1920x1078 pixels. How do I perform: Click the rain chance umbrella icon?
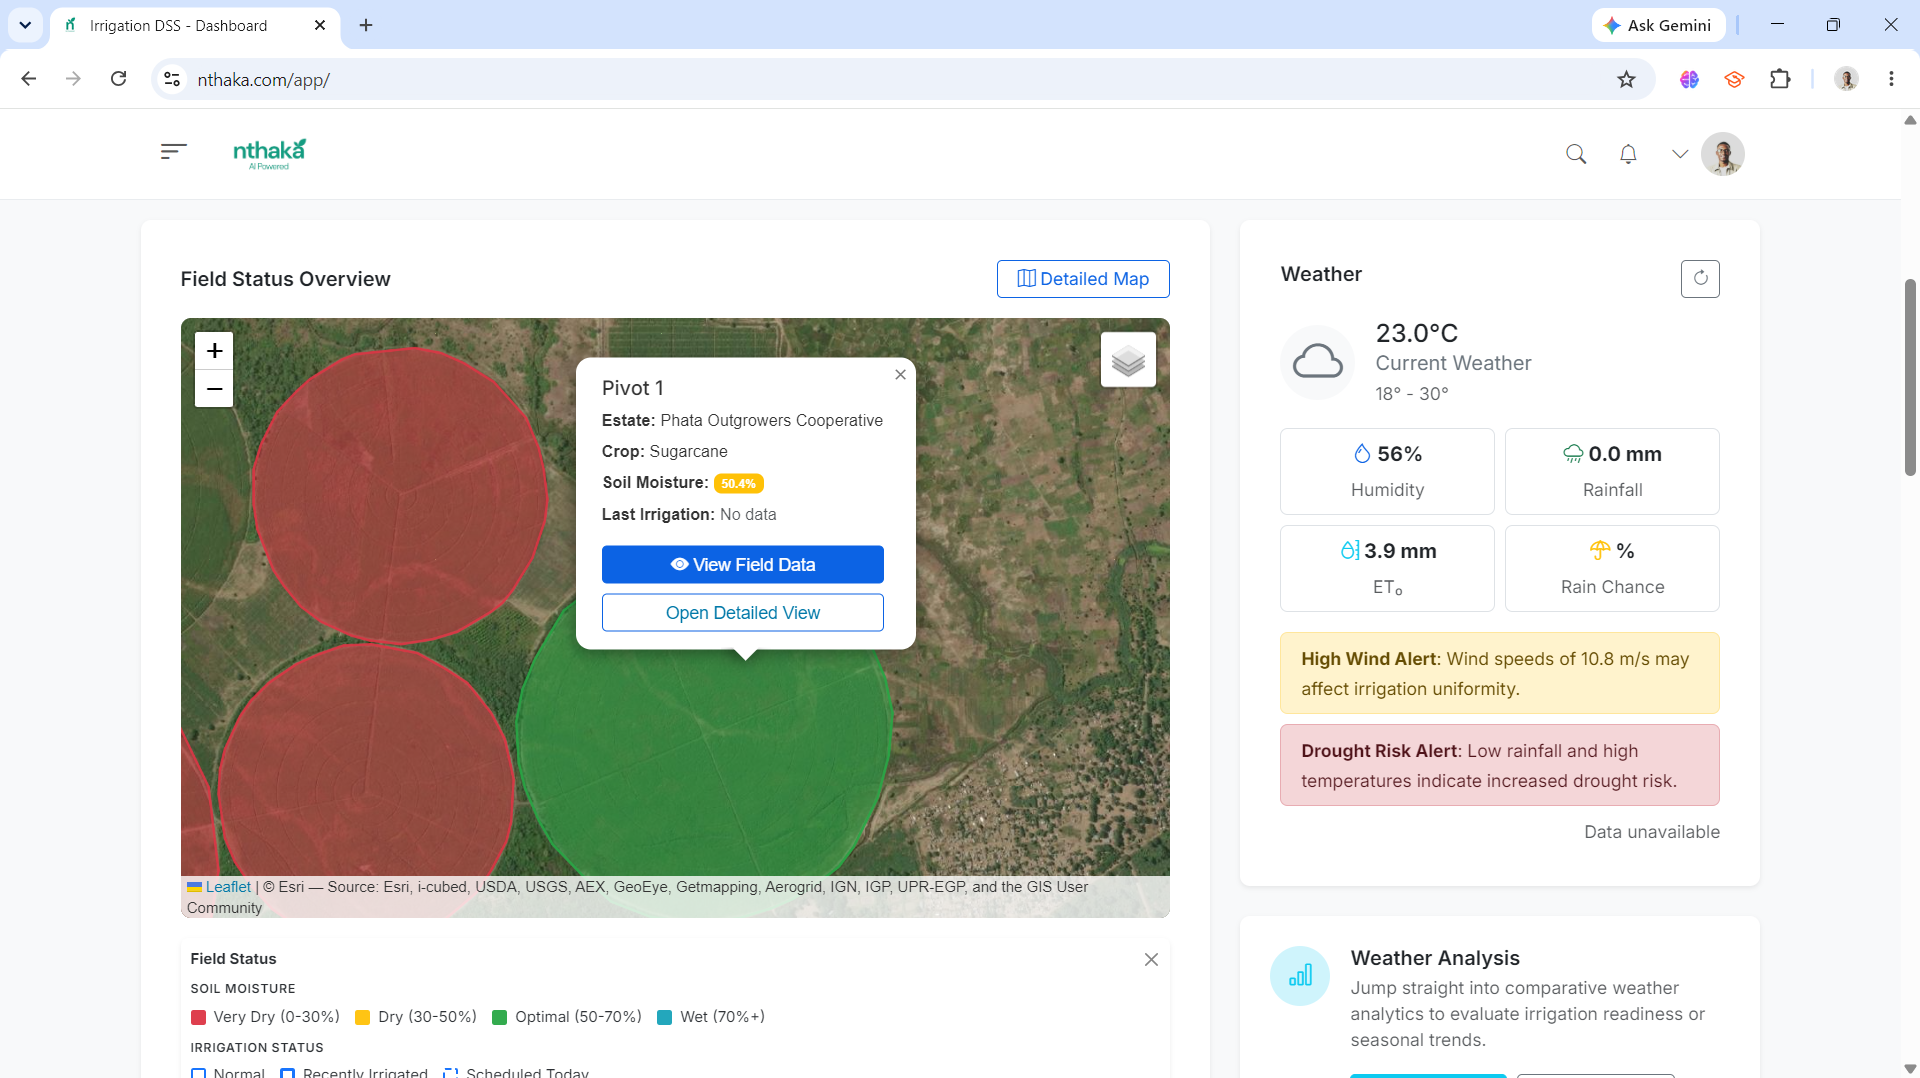[x=1600, y=551]
